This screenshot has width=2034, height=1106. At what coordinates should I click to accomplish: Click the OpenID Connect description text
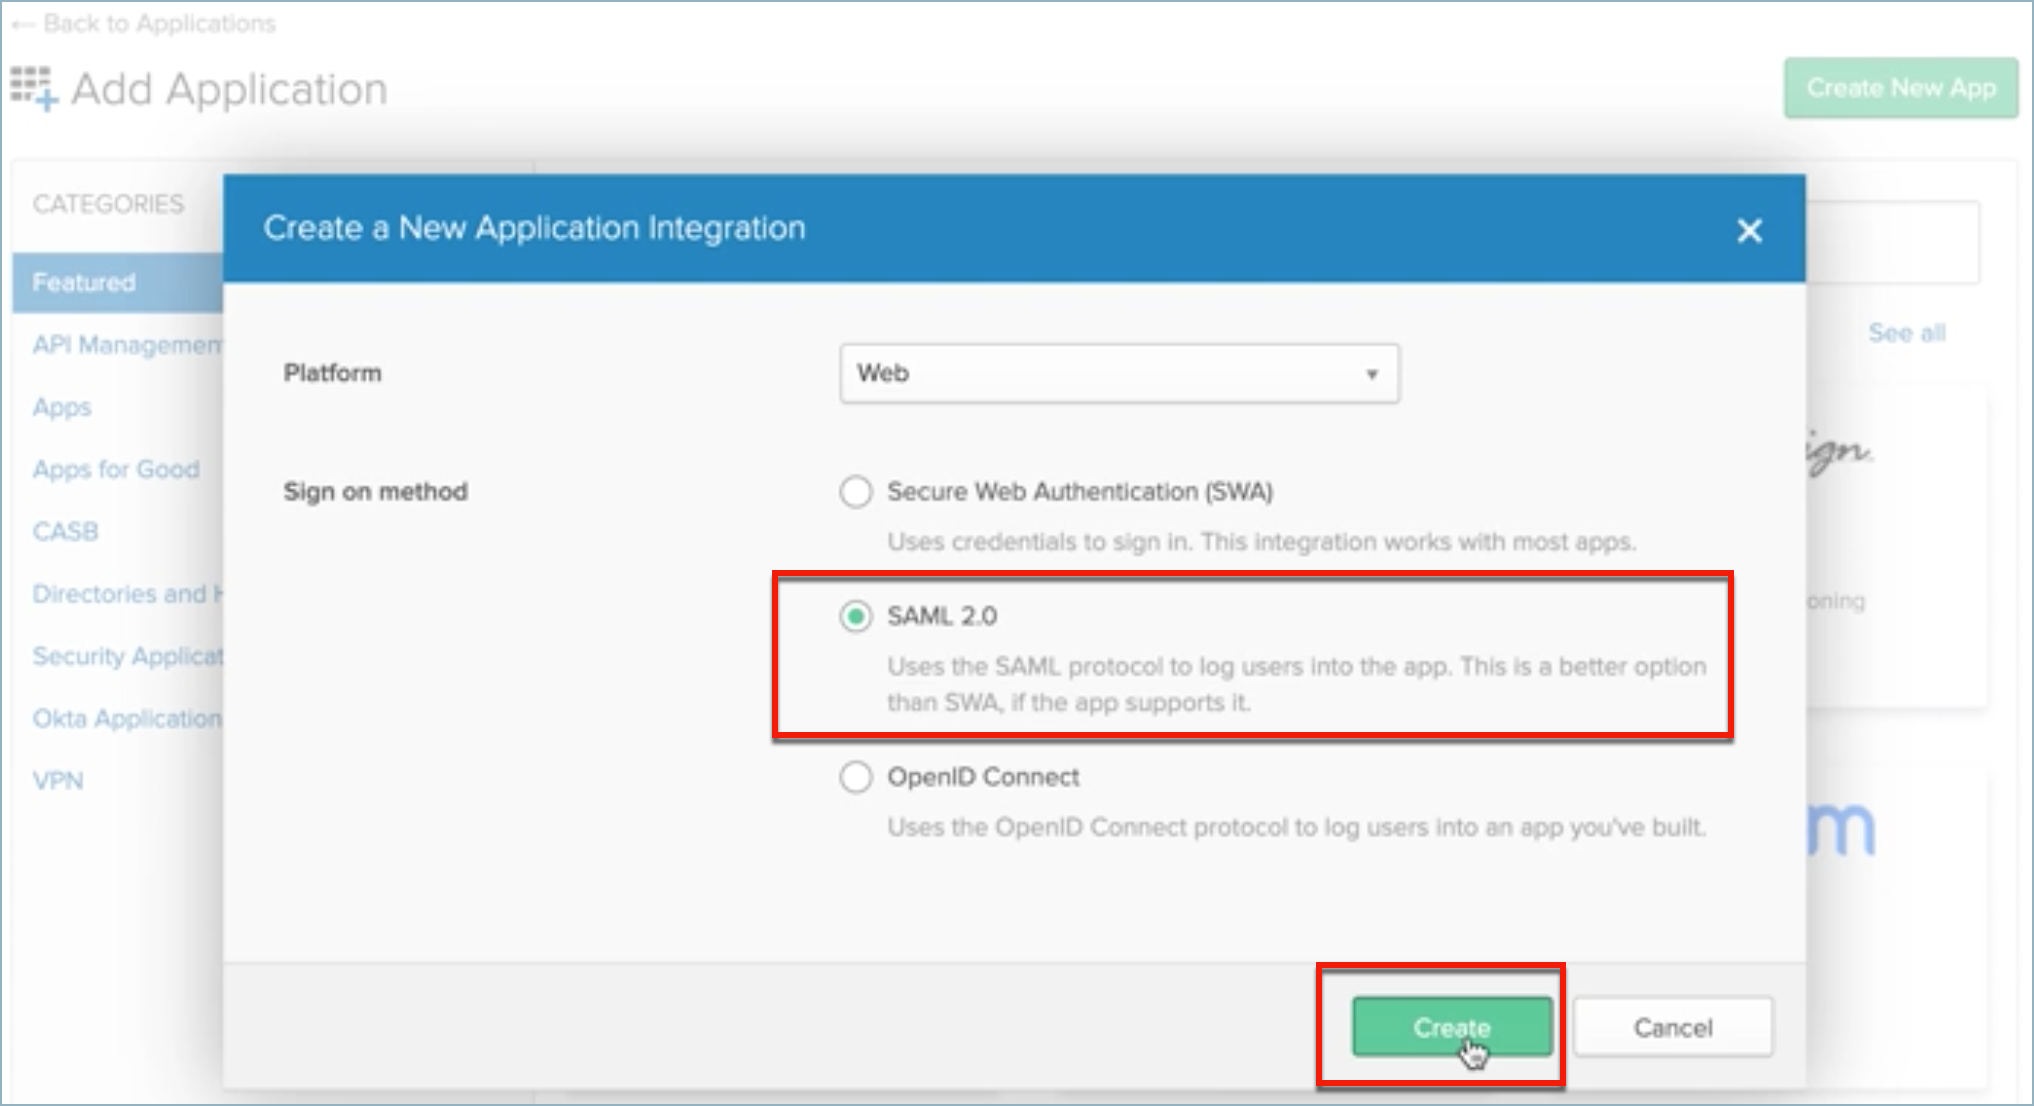(x=1296, y=828)
